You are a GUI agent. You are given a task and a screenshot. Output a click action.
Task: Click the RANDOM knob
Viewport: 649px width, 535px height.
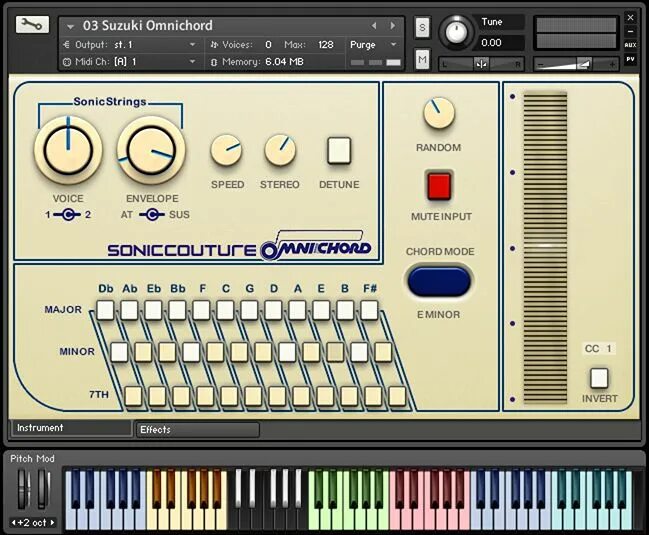(x=439, y=113)
